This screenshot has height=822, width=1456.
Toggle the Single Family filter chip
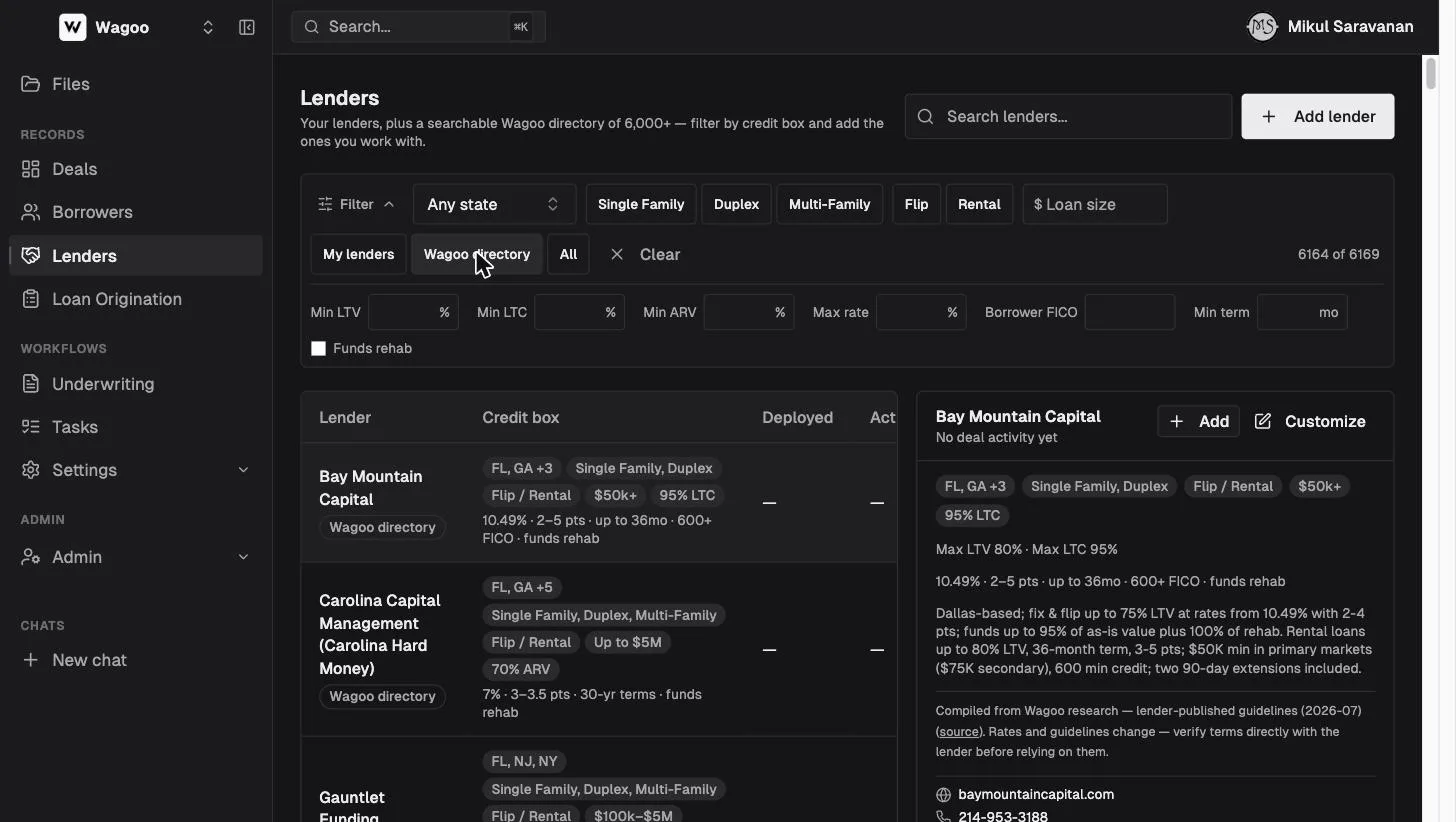pos(641,204)
